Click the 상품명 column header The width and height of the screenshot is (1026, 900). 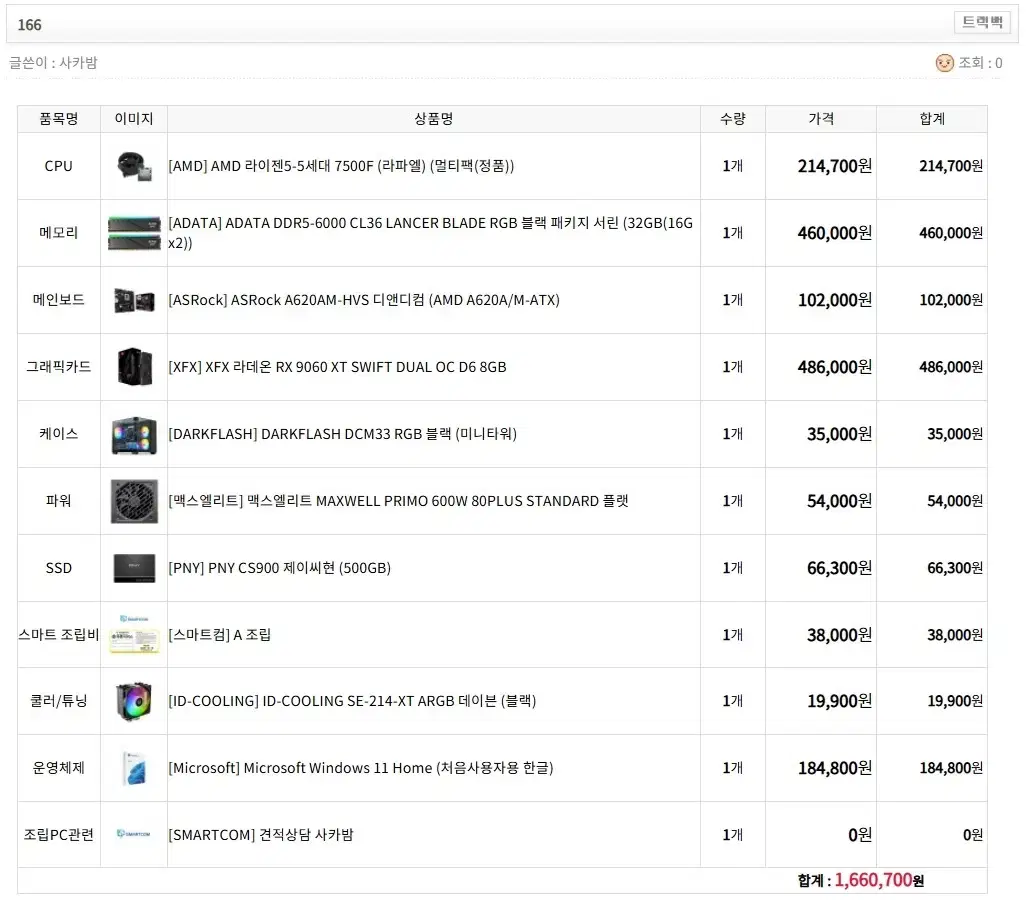(433, 118)
